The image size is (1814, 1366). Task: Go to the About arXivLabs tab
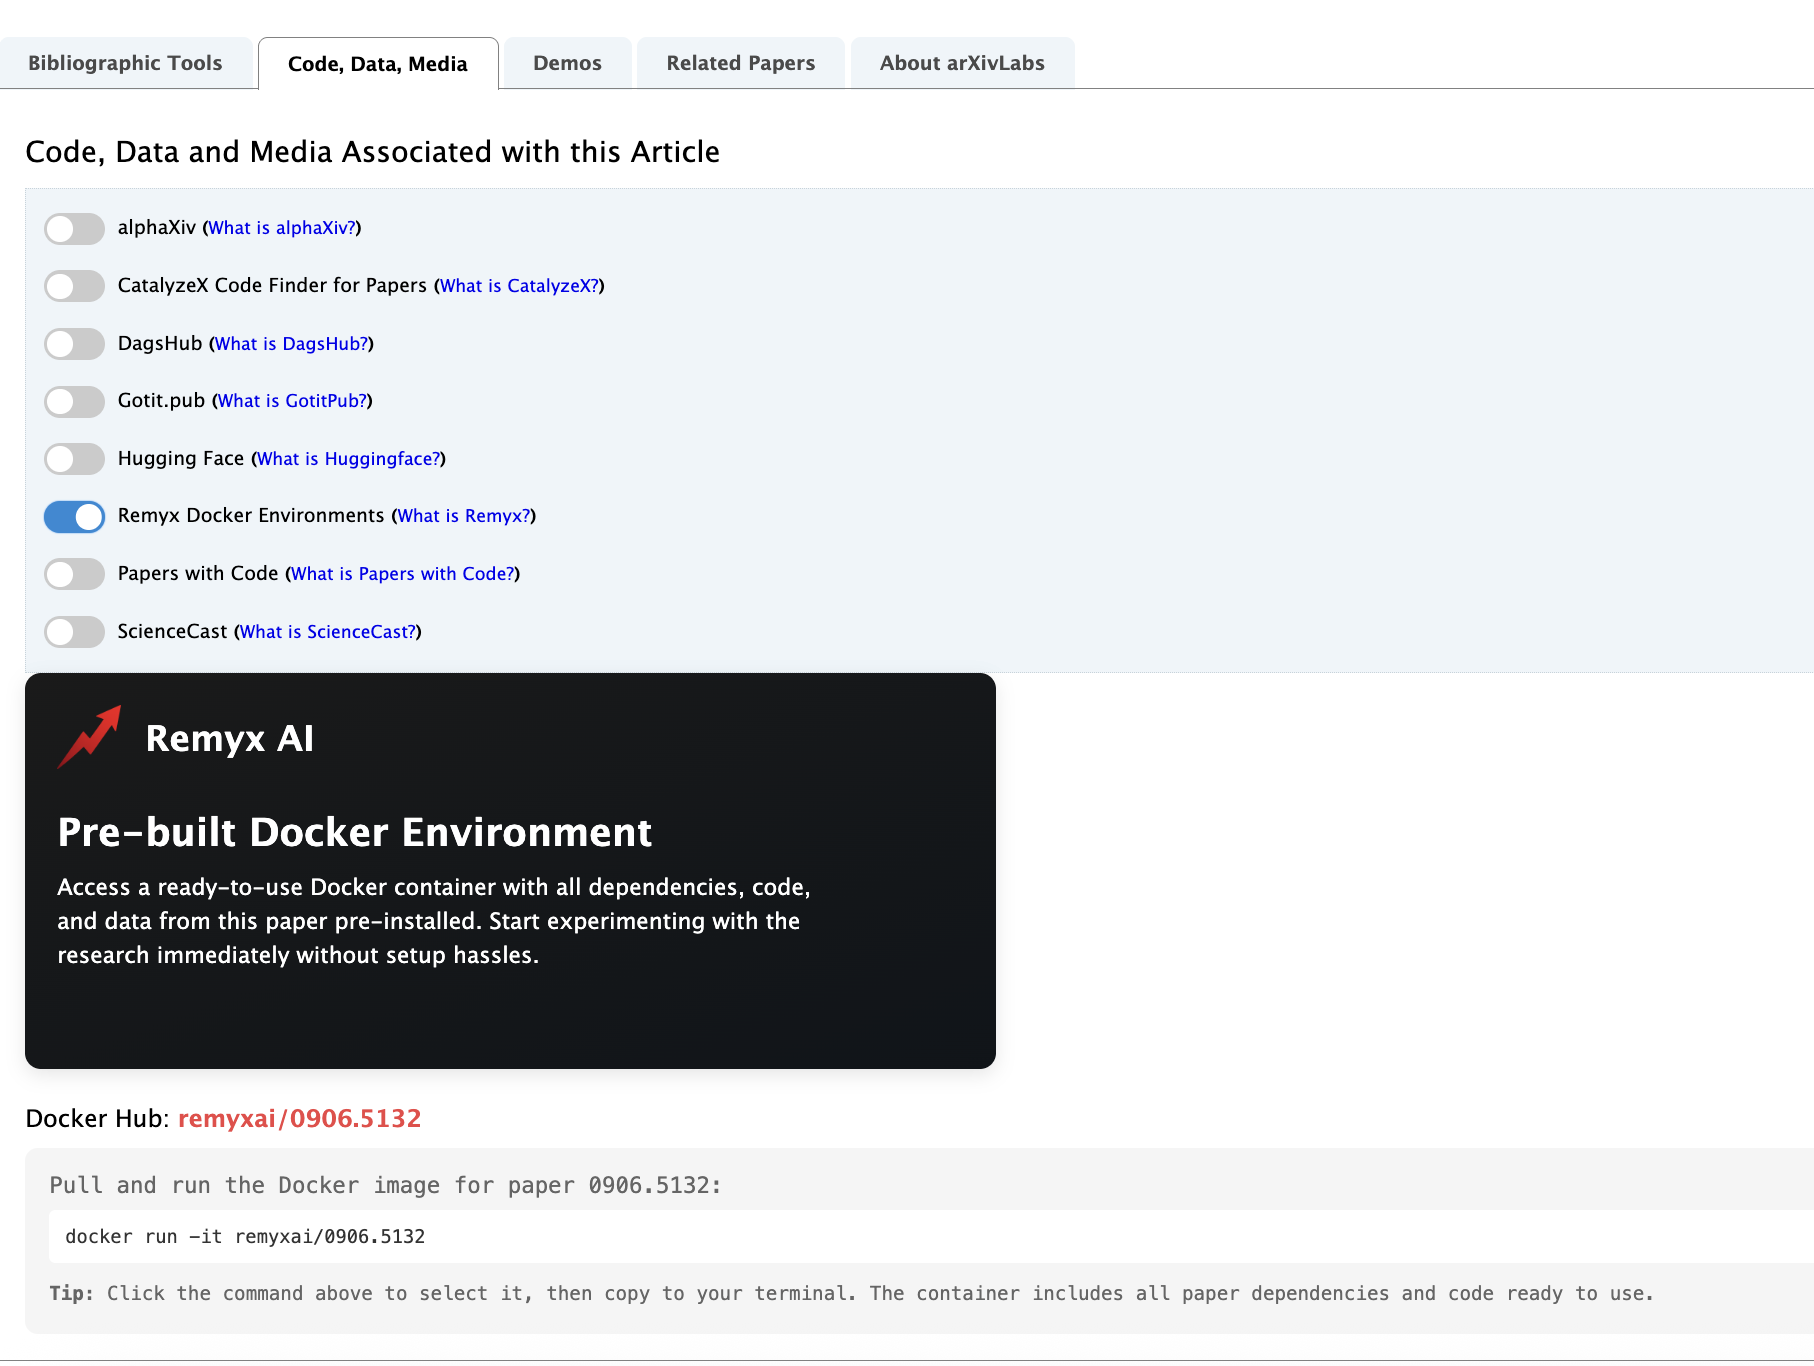click(961, 63)
